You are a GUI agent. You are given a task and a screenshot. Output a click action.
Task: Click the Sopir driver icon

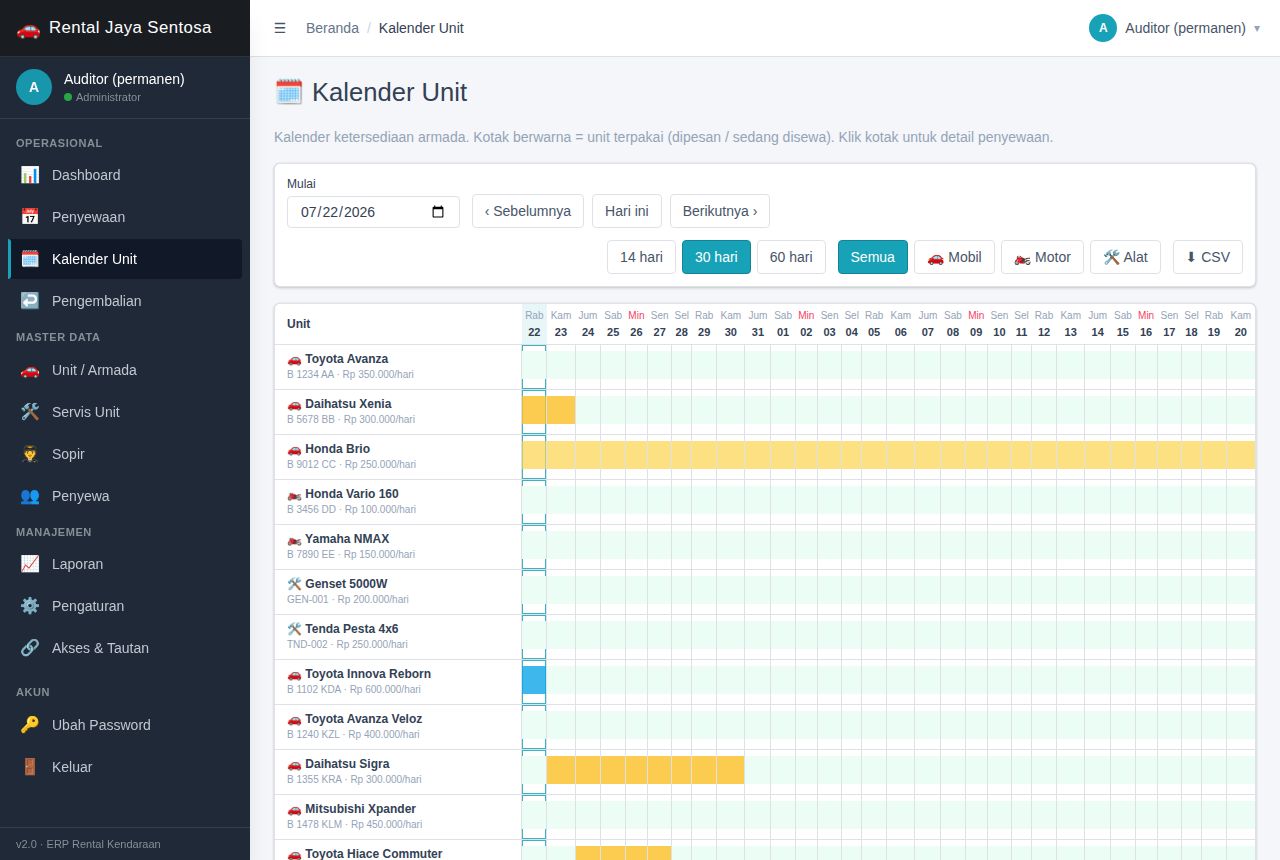[x=30, y=454]
